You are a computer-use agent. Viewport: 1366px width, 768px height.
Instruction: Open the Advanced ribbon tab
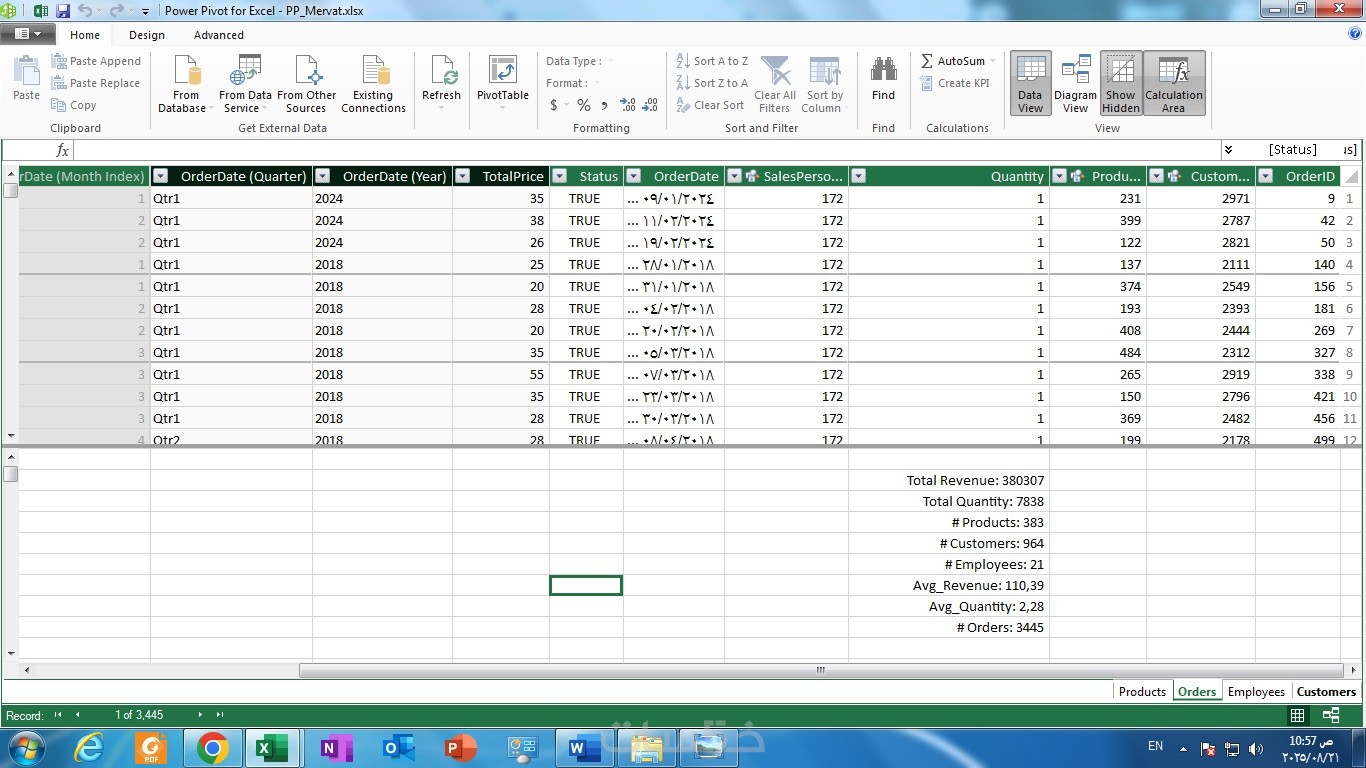point(219,35)
